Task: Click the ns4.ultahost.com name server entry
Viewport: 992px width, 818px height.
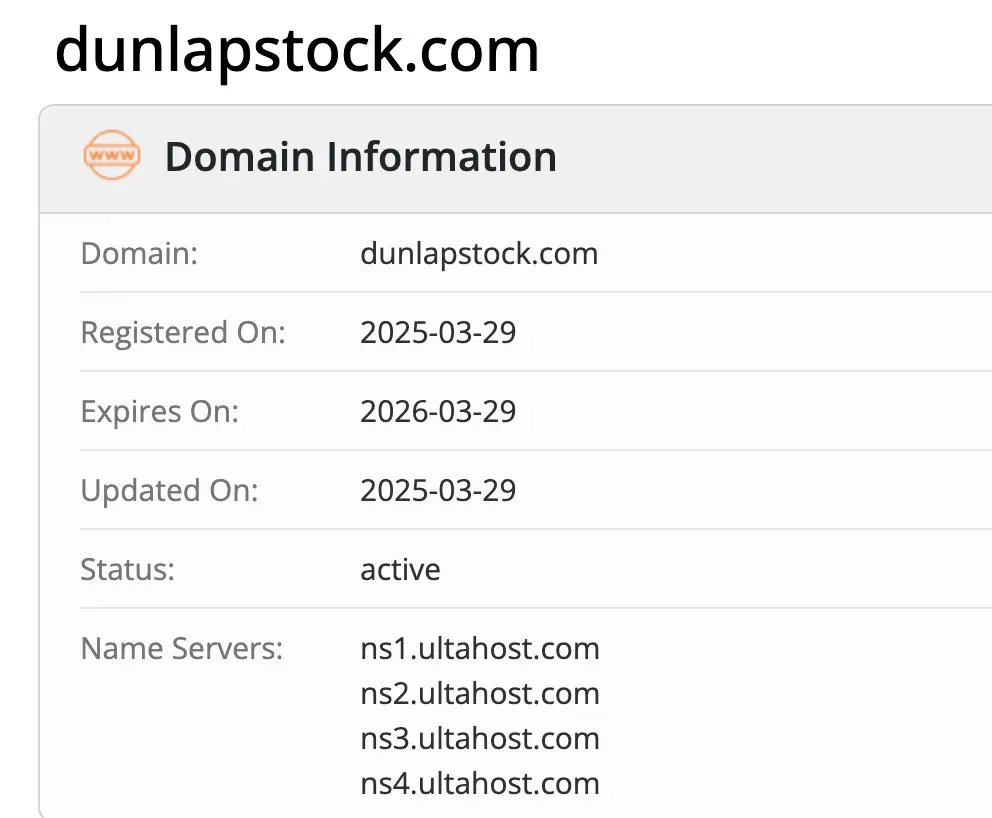Action: (x=479, y=784)
